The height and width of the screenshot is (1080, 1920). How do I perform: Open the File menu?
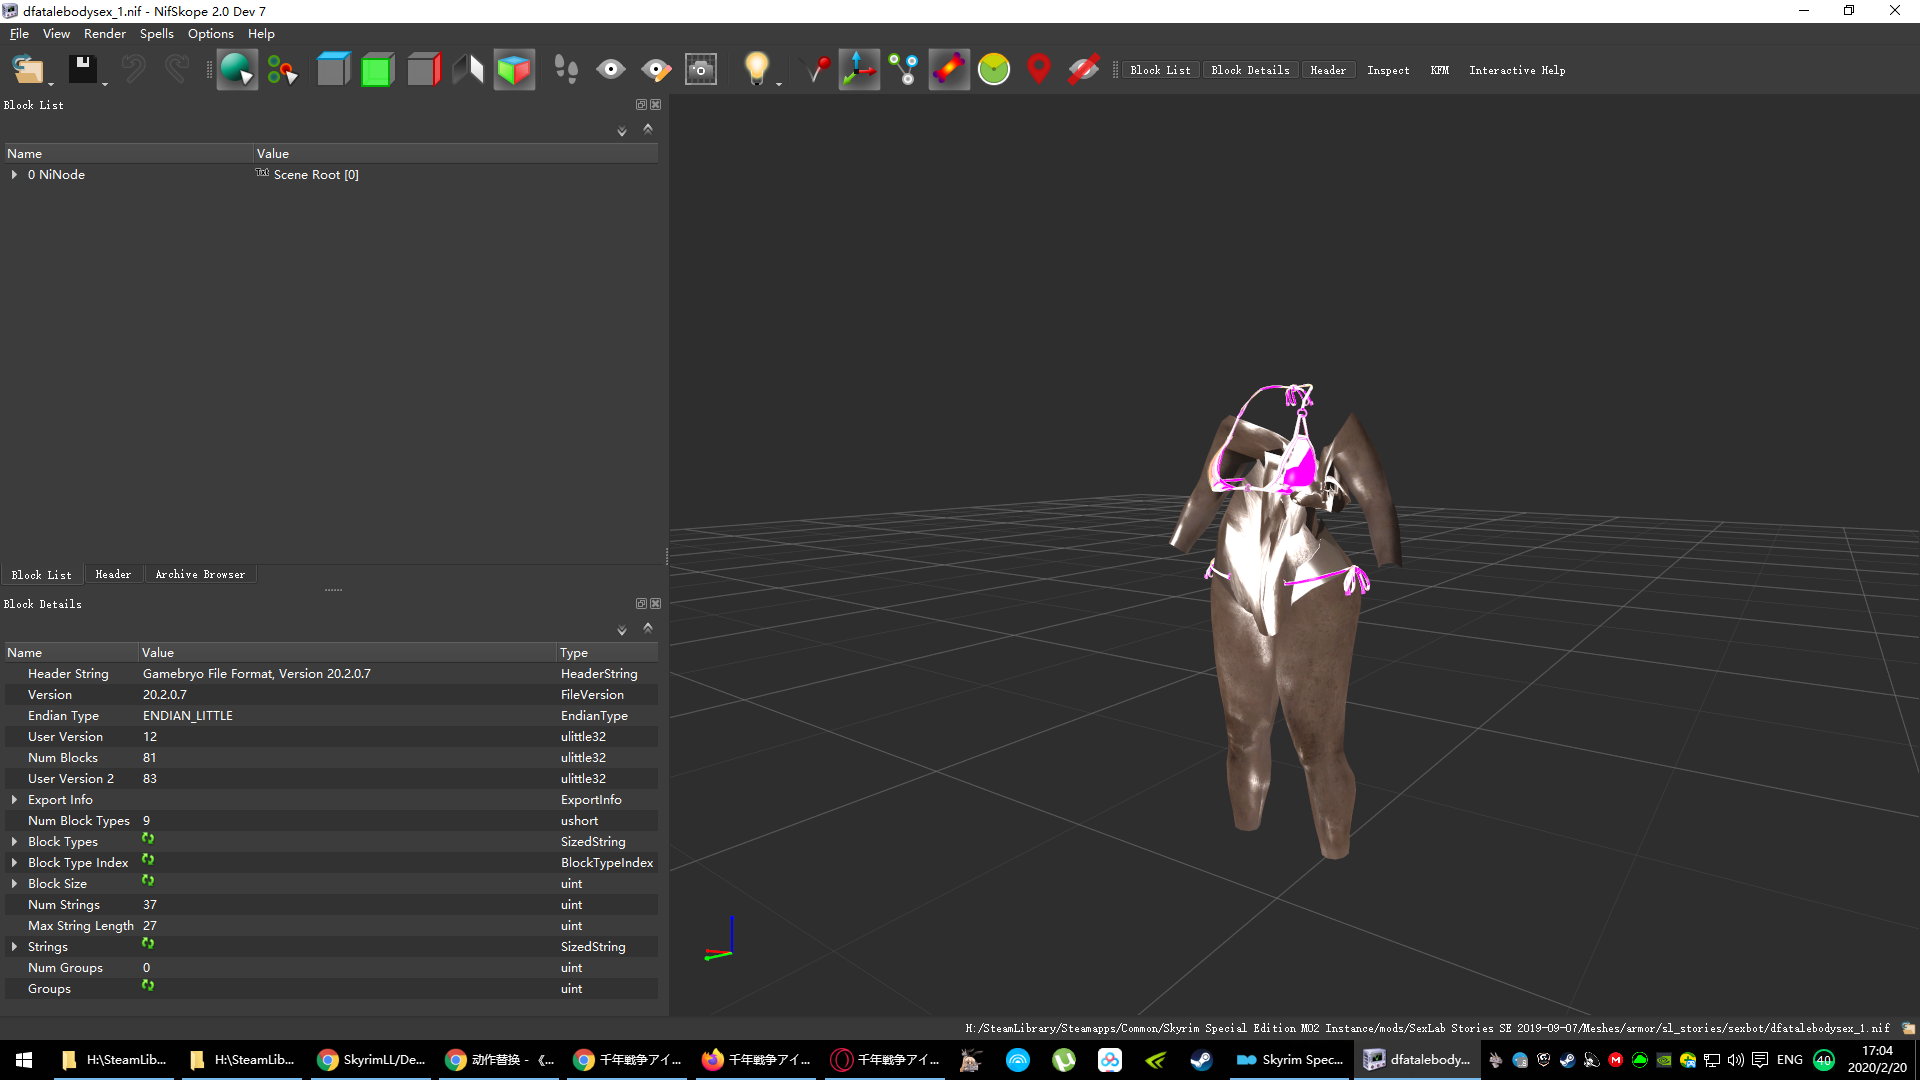pyautogui.click(x=19, y=33)
